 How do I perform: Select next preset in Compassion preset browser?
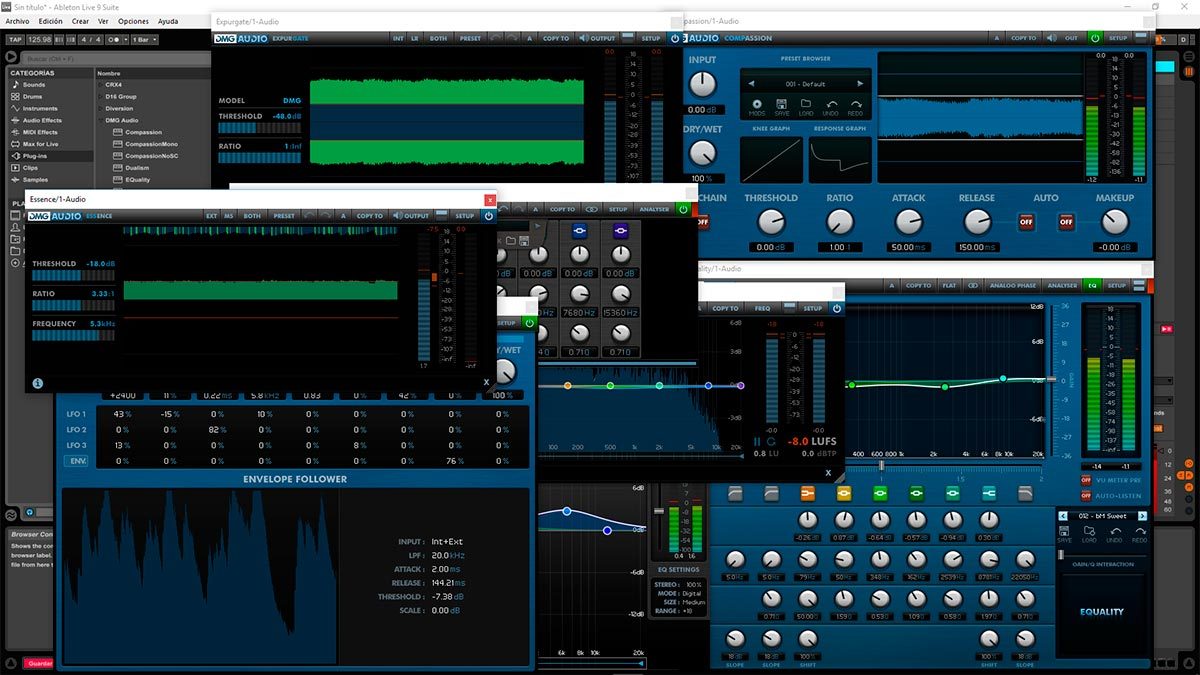point(859,84)
